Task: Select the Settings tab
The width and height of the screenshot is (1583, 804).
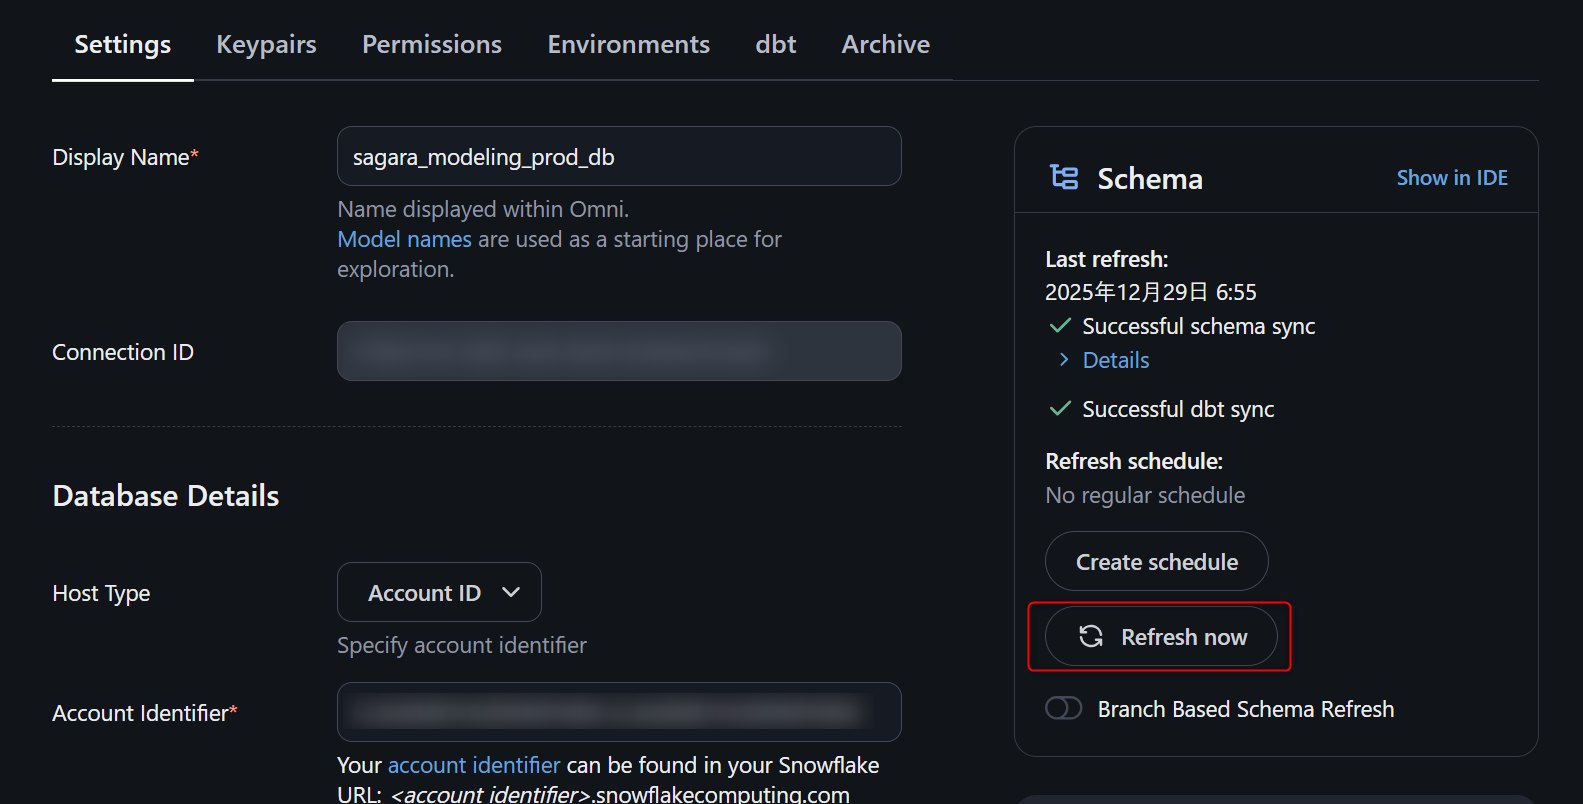Action: (123, 45)
